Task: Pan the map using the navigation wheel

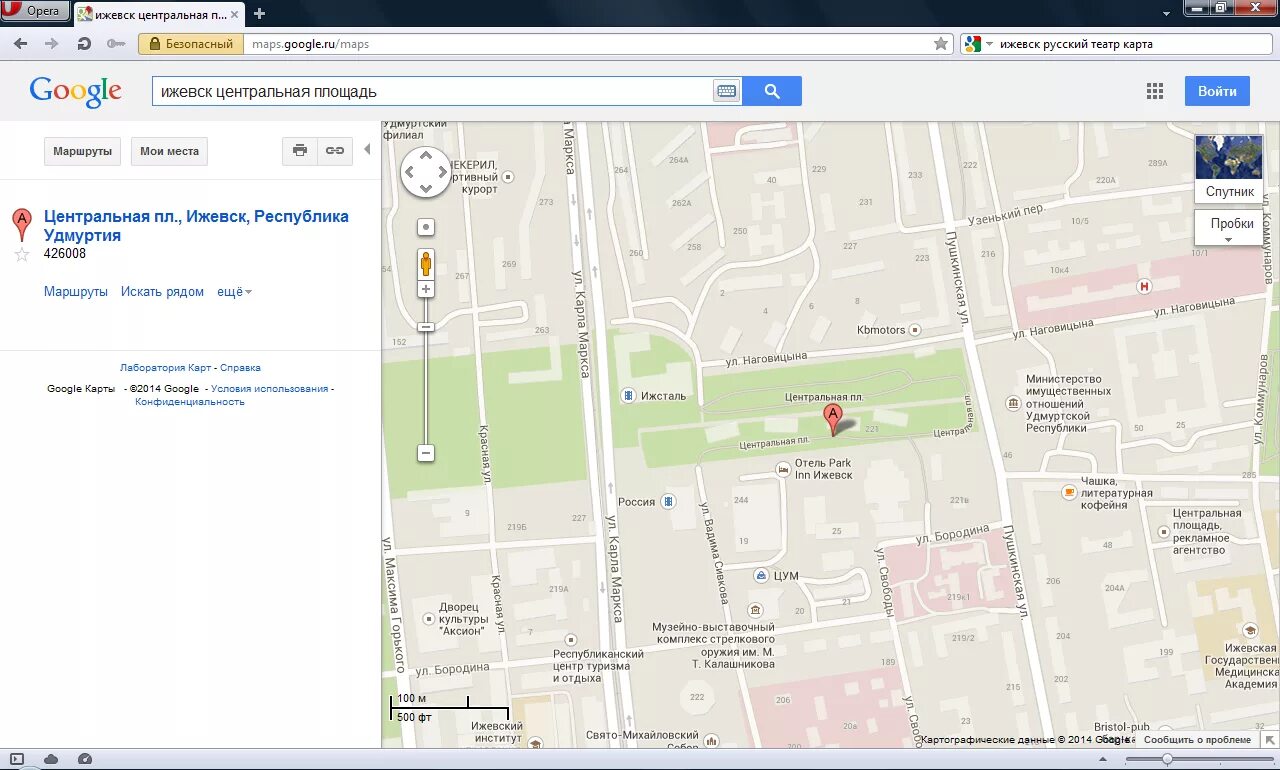Action: pyautogui.click(x=426, y=172)
